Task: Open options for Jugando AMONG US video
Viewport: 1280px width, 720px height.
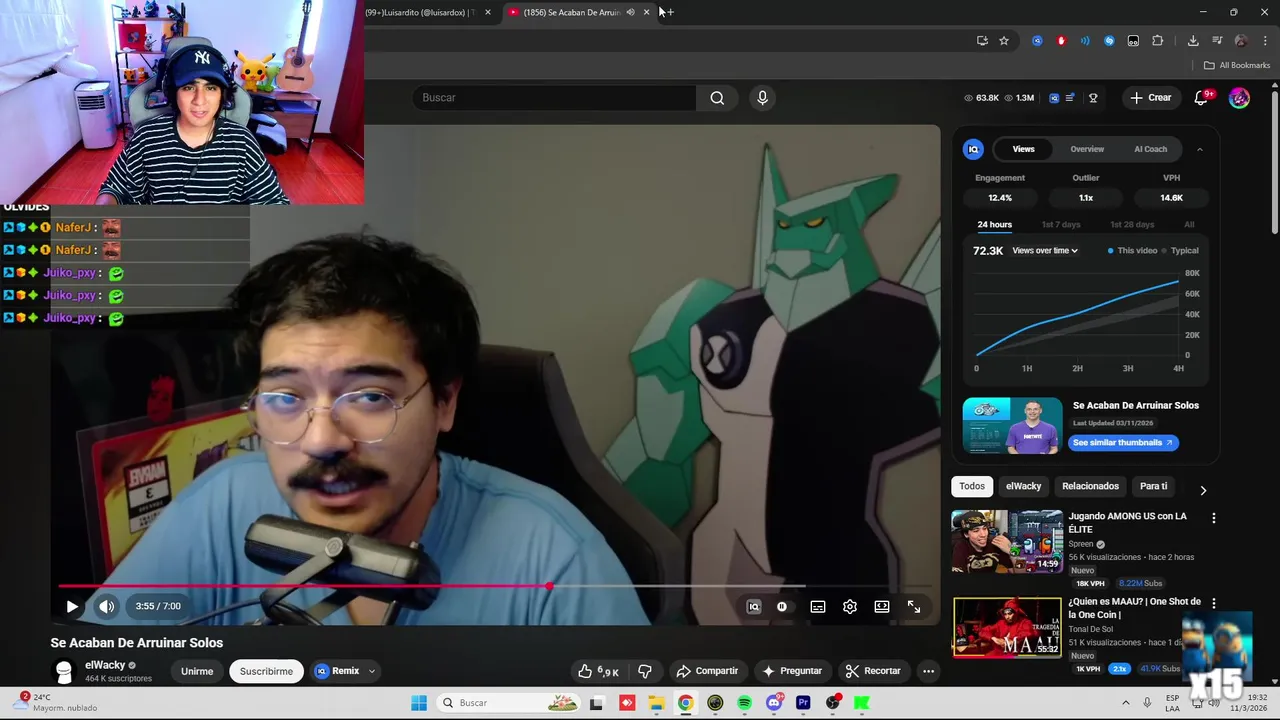Action: pos(1214,518)
